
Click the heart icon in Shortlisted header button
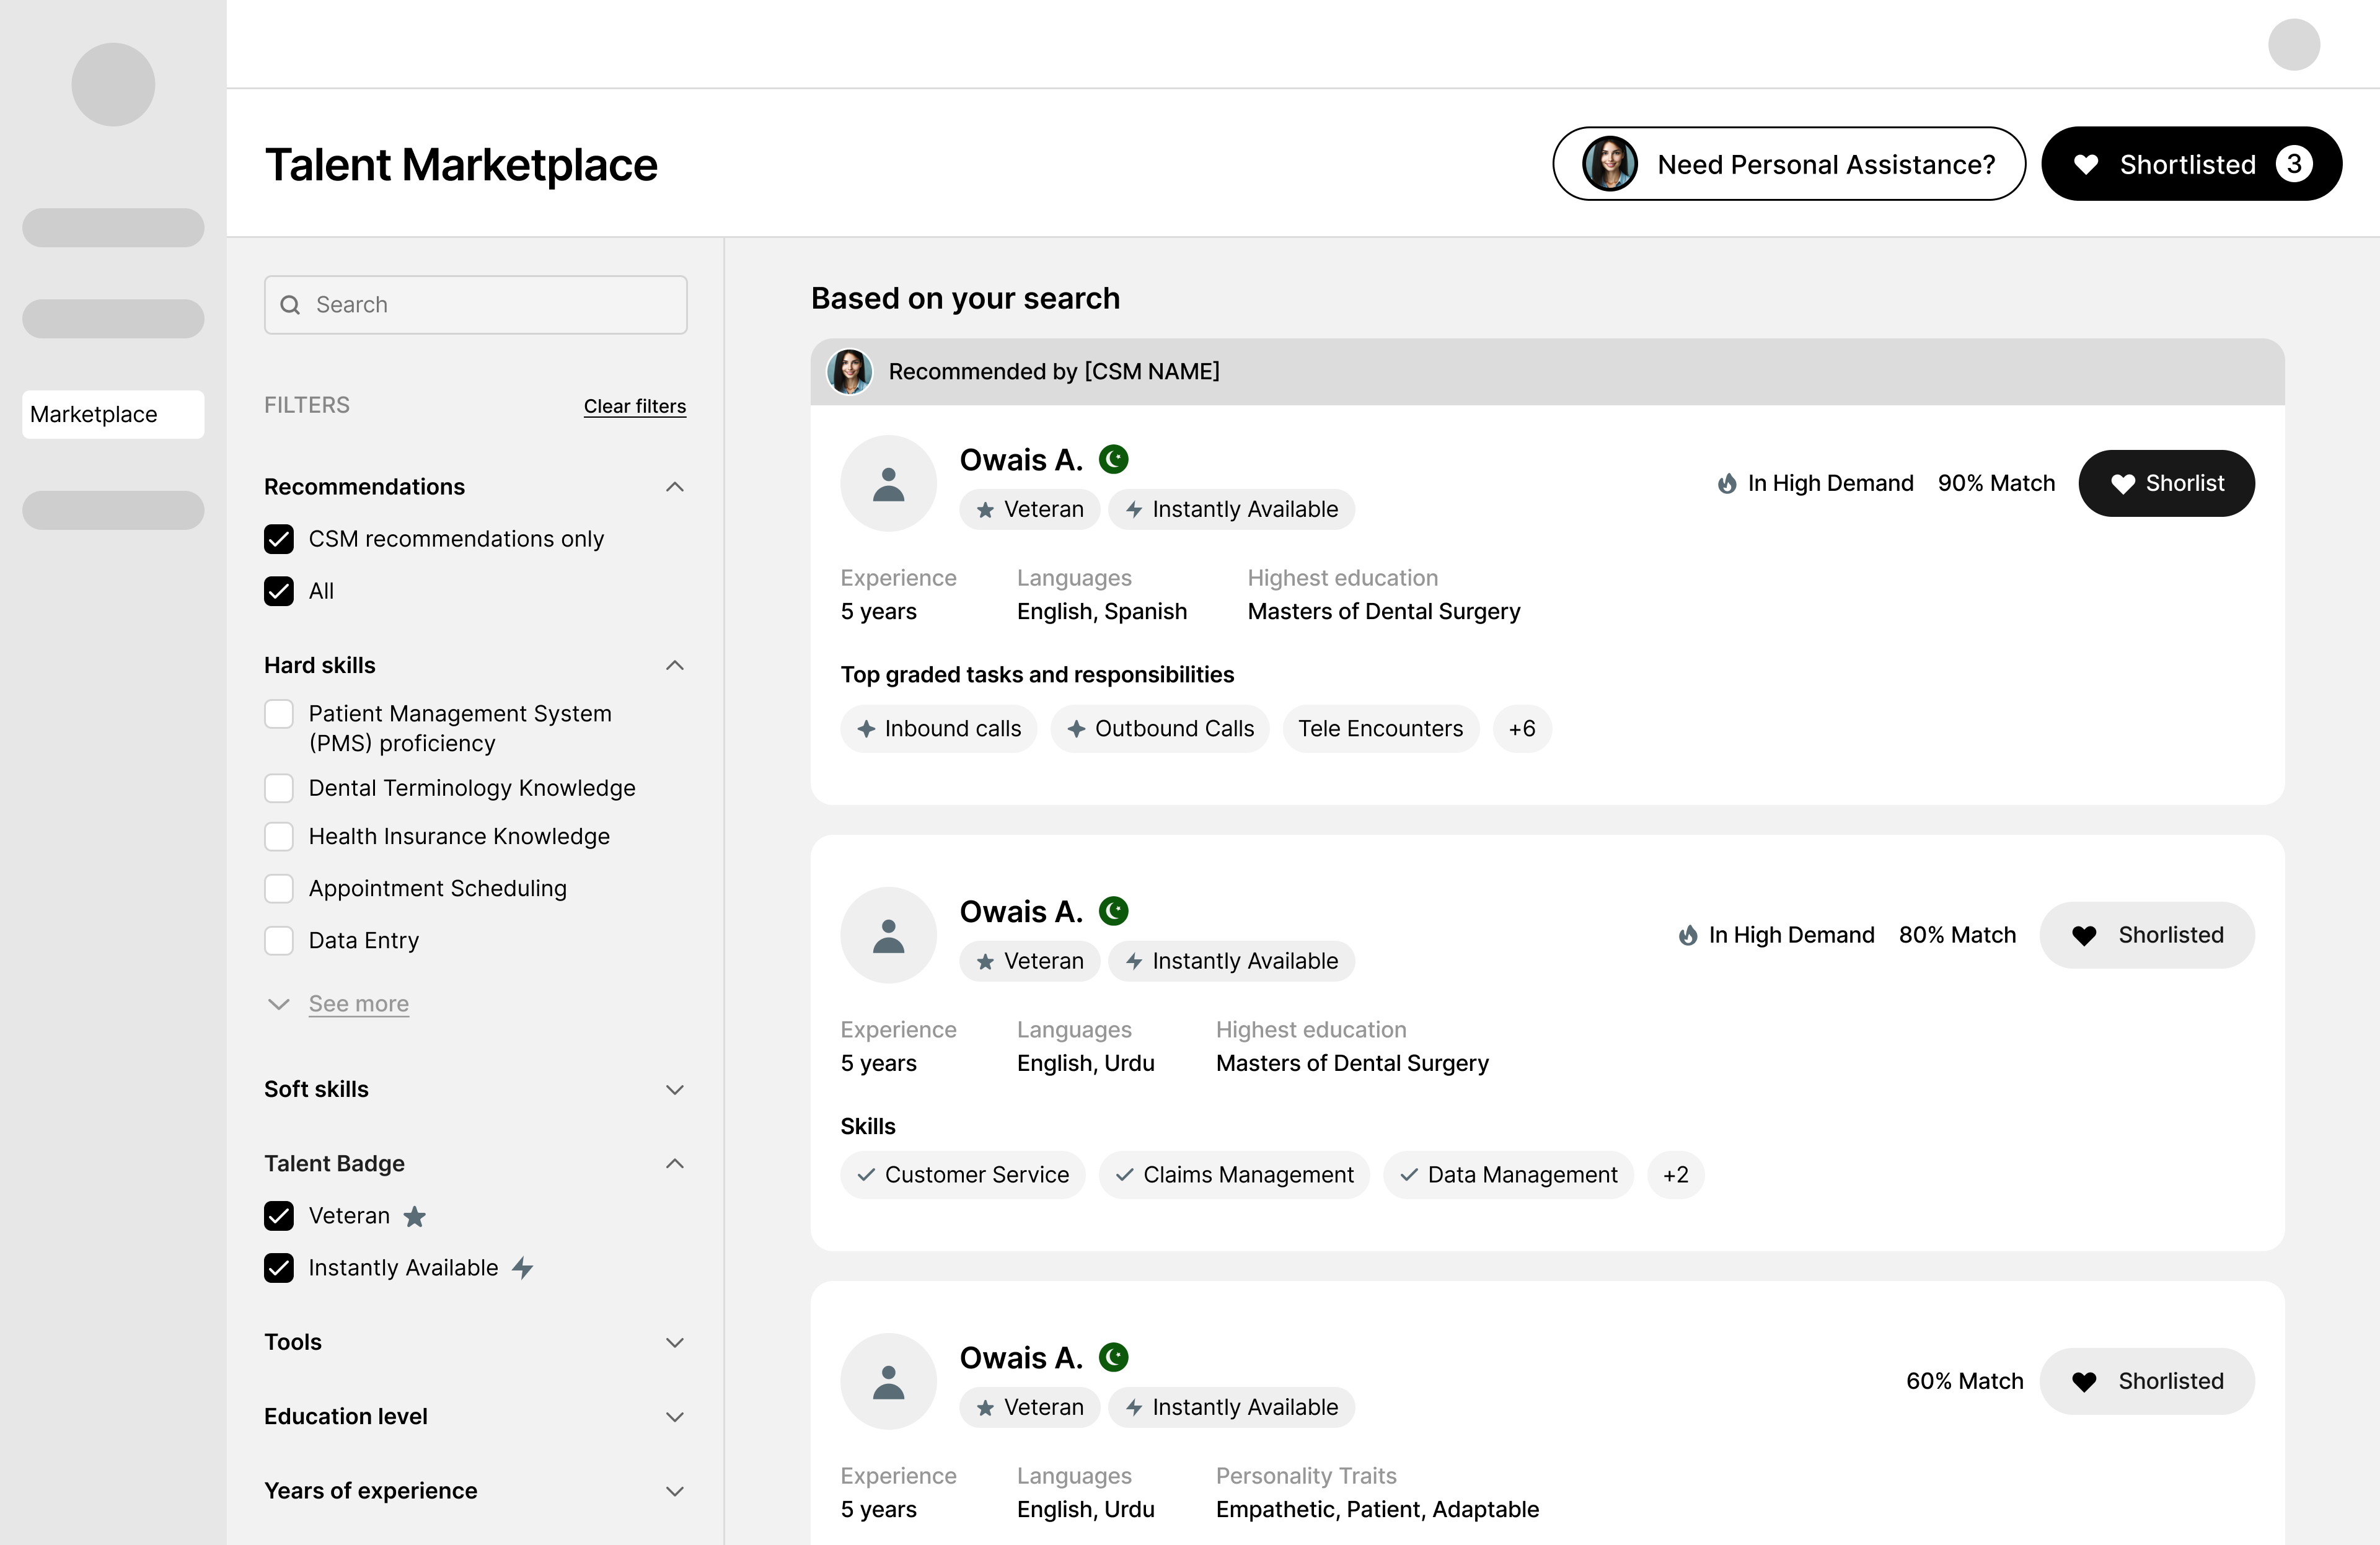coord(2085,164)
